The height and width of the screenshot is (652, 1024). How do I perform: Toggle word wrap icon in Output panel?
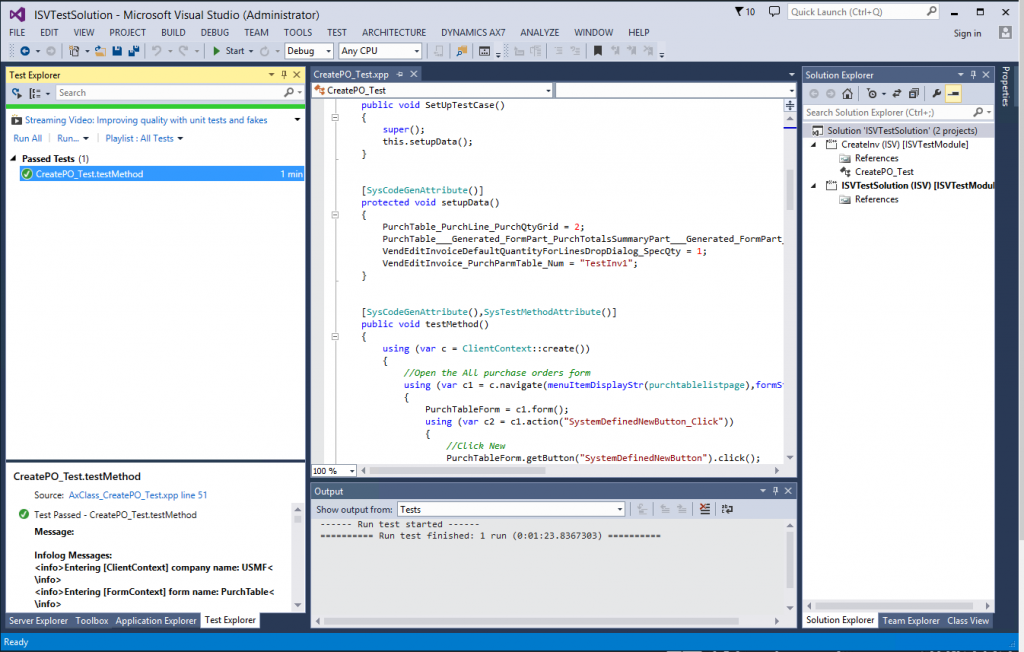point(727,509)
